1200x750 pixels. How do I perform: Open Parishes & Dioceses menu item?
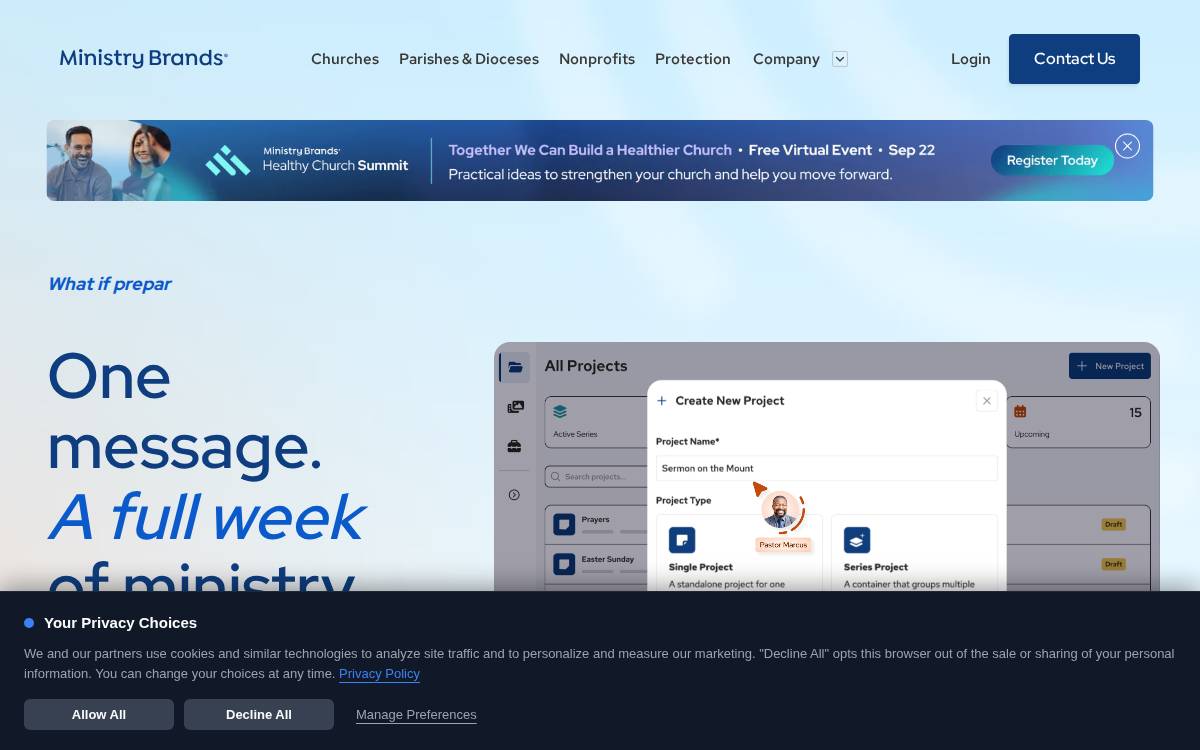469,59
